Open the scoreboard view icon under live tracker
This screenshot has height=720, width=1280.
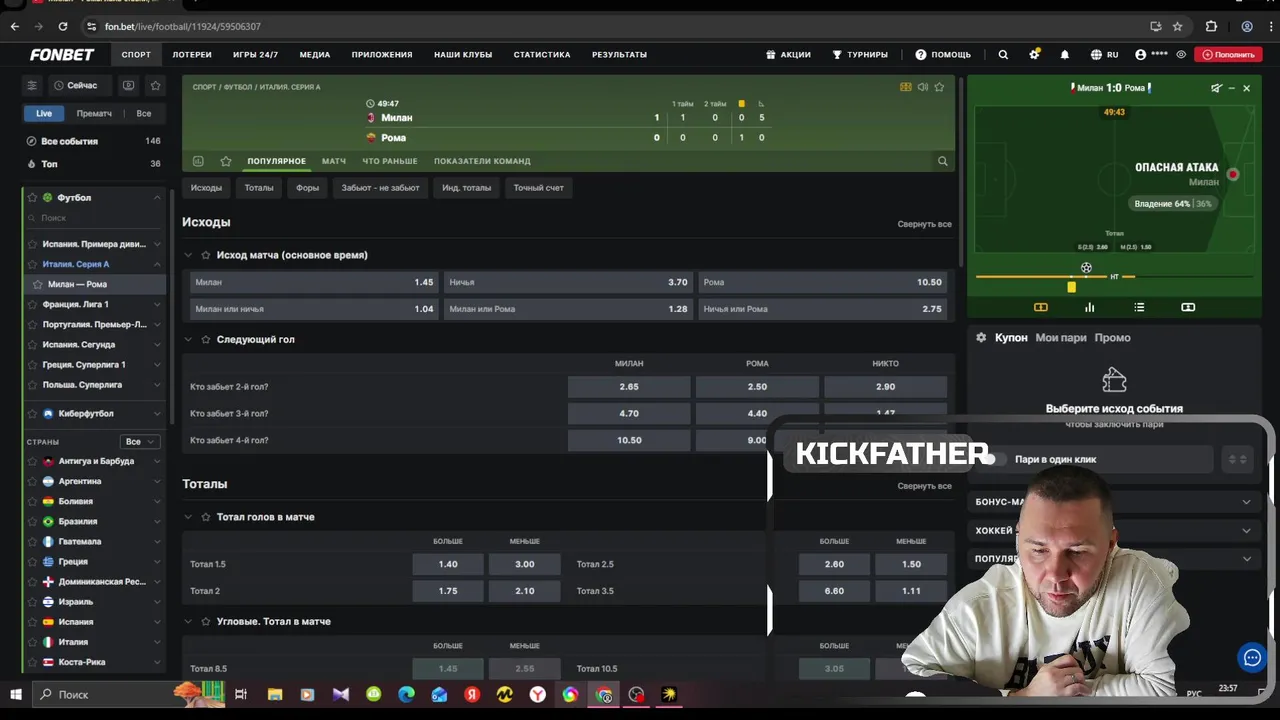(x=1188, y=307)
